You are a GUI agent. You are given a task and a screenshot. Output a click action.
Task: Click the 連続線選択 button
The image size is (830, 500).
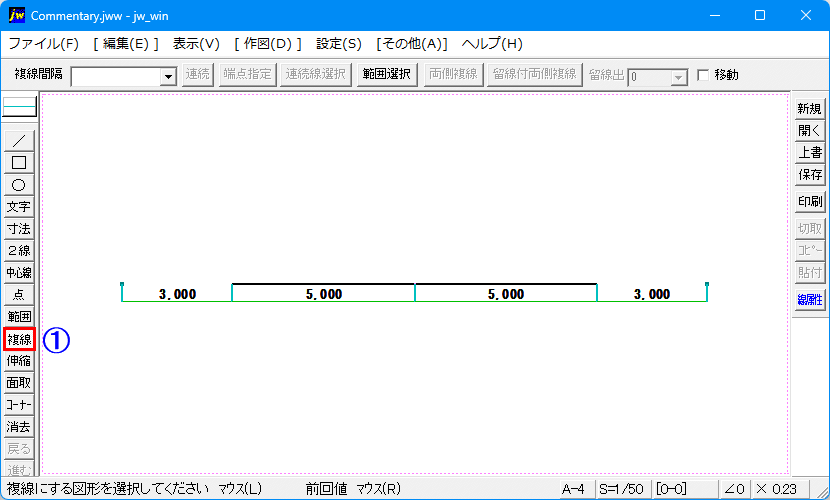(x=315, y=75)
